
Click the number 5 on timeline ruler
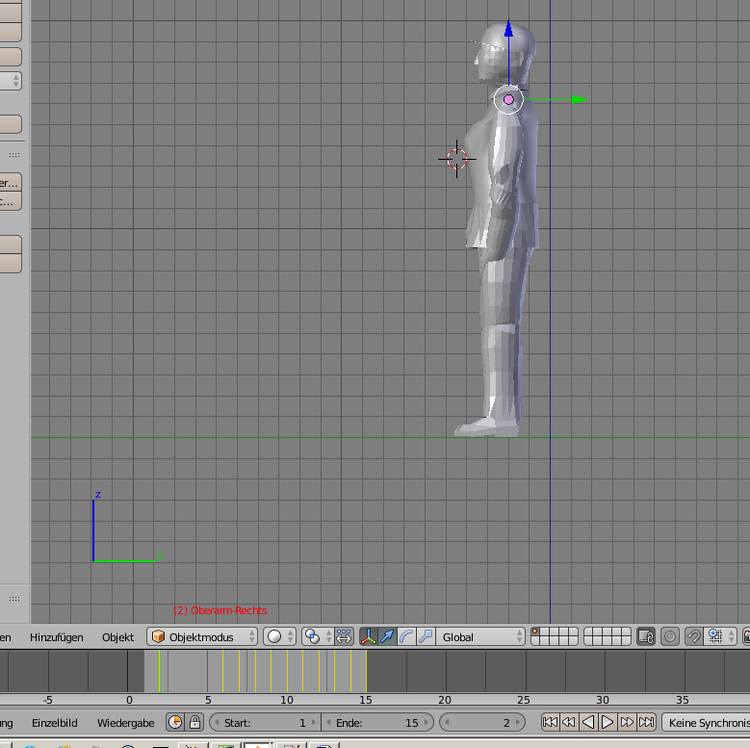[x=208, y=700]
